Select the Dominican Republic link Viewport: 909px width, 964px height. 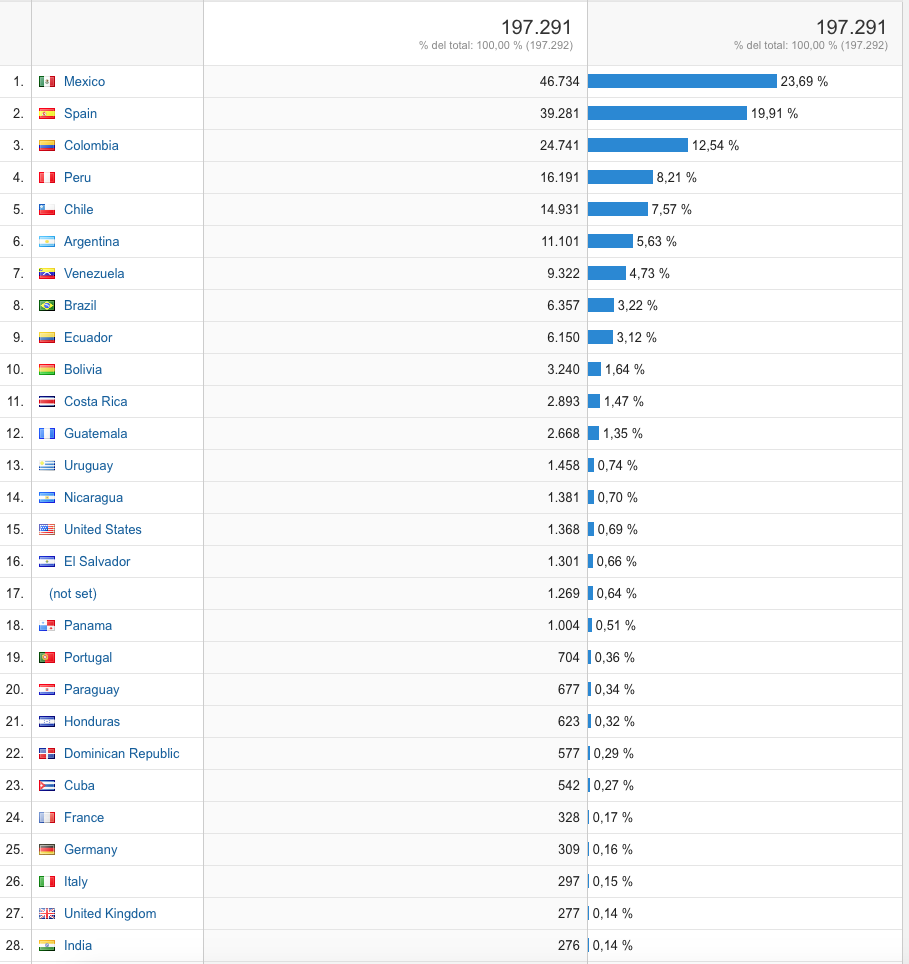point(121,754)
